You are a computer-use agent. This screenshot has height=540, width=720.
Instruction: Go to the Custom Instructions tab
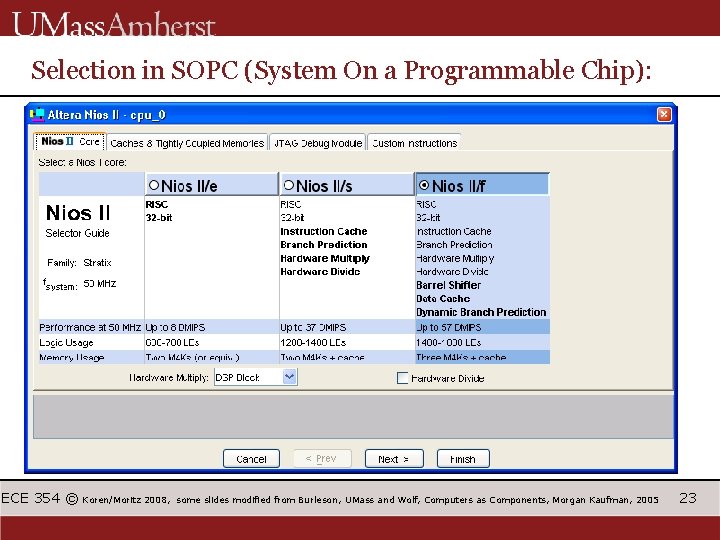coord(414,143)
